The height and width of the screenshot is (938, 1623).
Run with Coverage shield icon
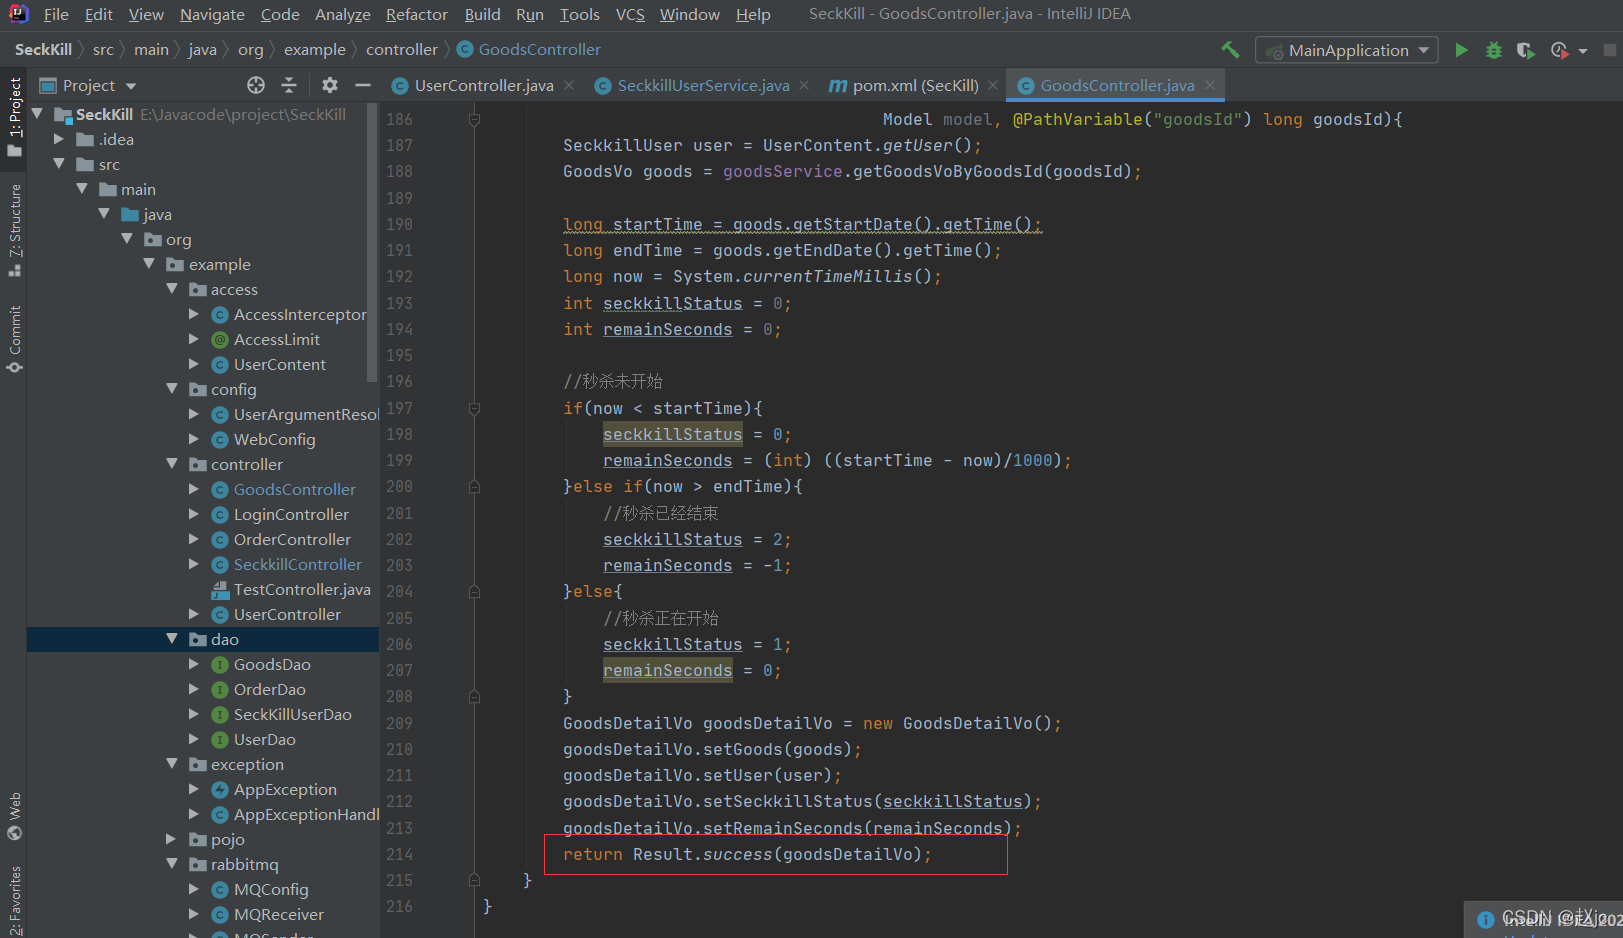(x=1525, y=50)
